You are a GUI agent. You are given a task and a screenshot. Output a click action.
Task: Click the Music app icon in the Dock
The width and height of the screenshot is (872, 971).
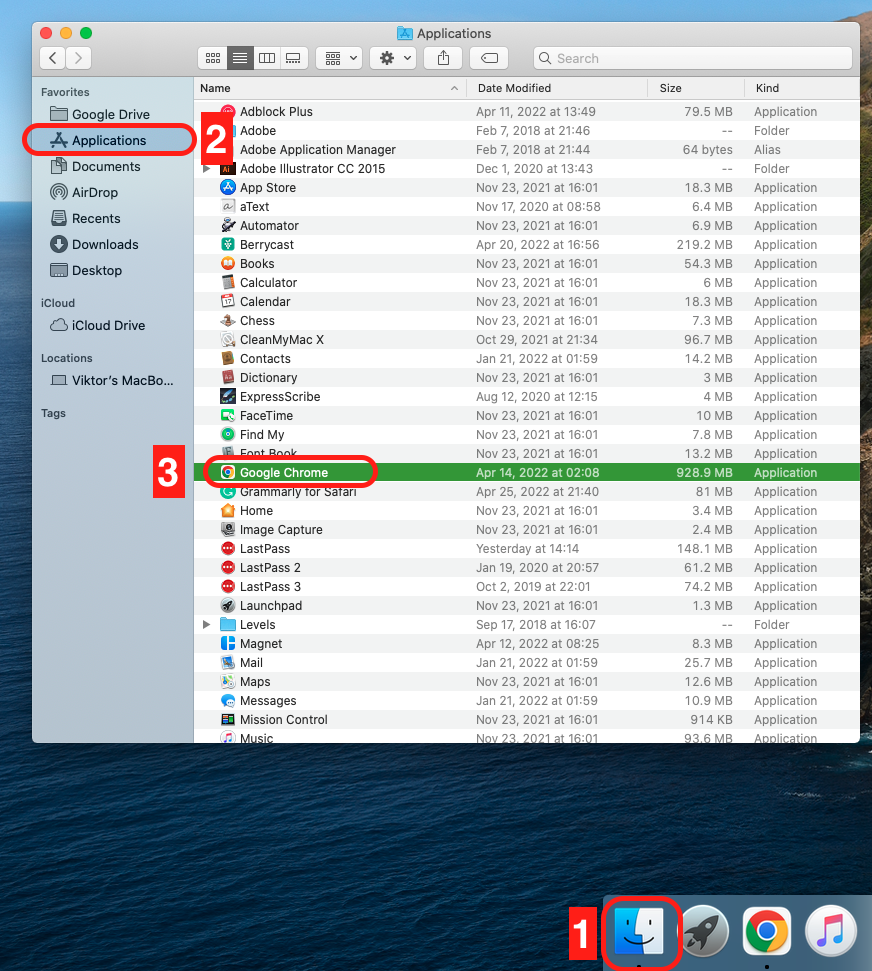point(829,932)
